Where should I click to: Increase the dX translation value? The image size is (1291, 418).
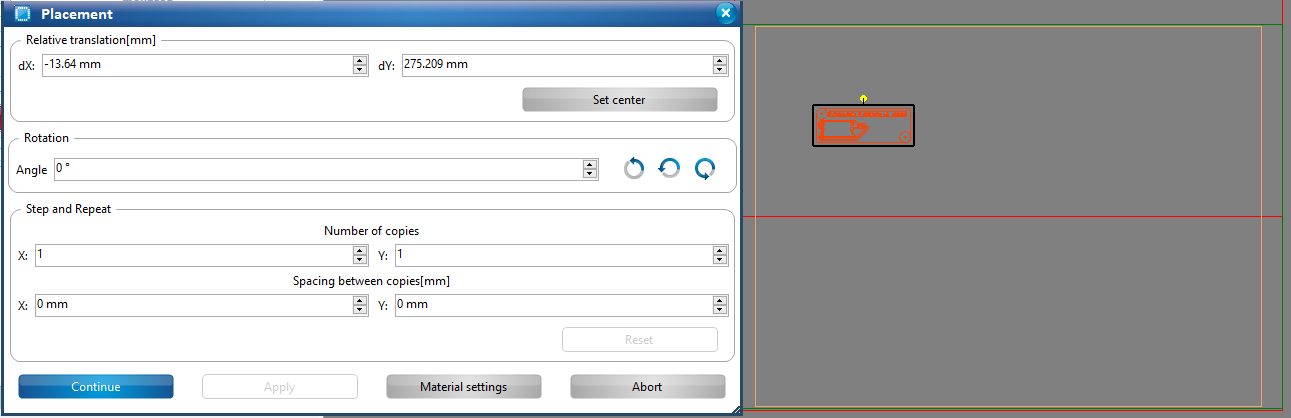click(x=359, y=61)
